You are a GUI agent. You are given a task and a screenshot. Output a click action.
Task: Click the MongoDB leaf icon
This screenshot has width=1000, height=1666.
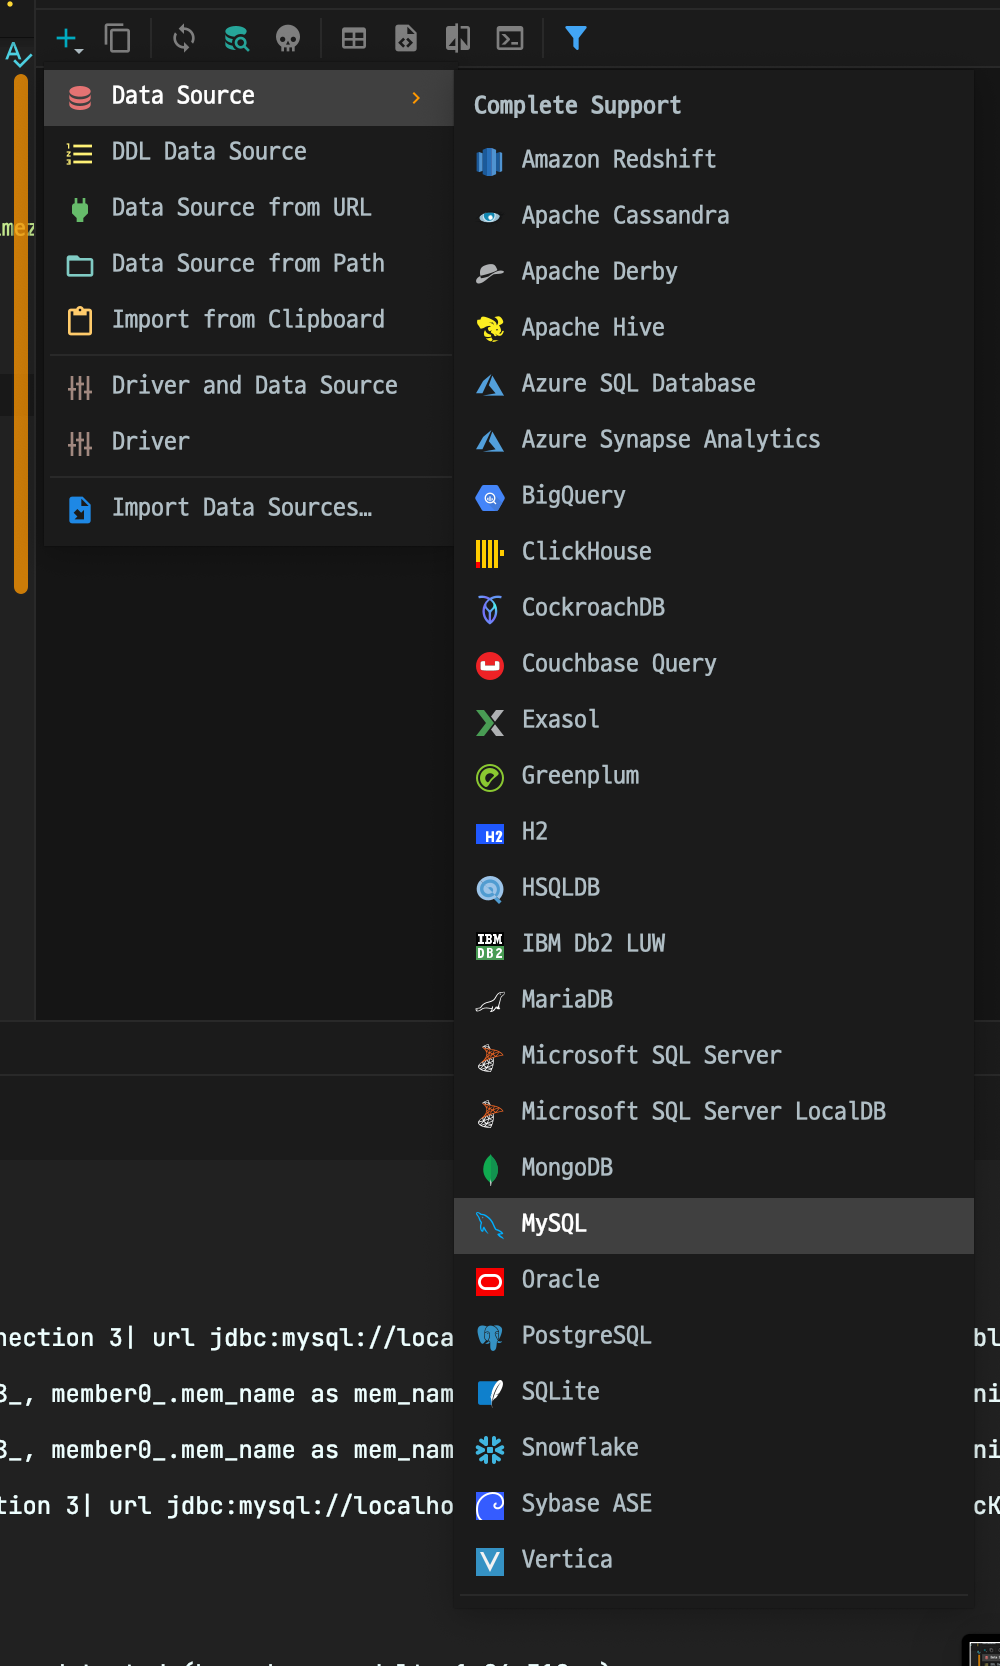(x=490, y=1169)
